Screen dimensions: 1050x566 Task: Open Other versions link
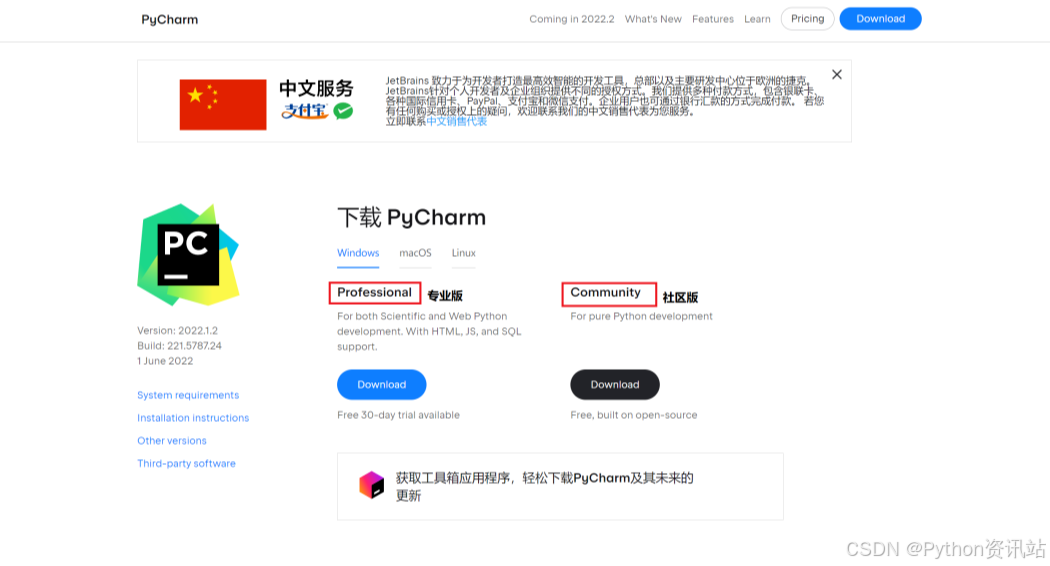click(171, 441)
